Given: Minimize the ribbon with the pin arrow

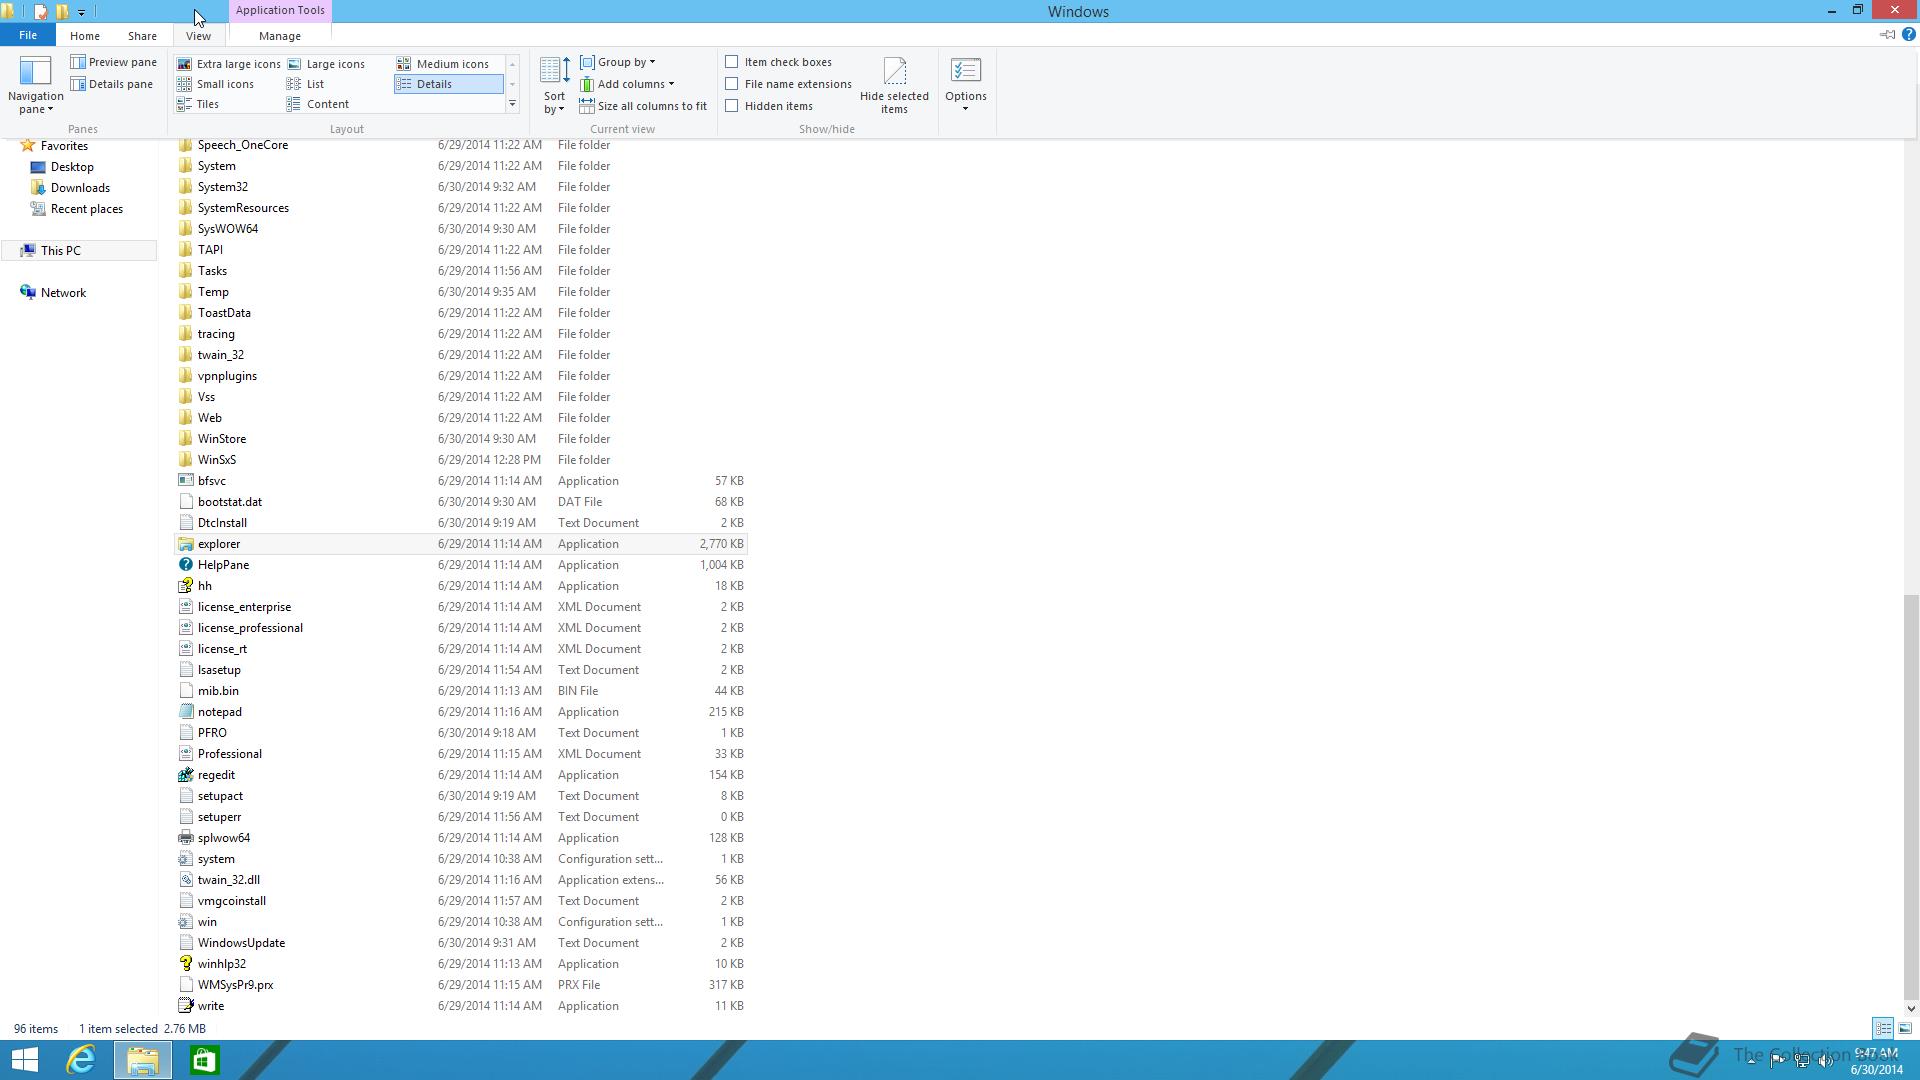Looking at the screenshot, I should pyautogui.click(x=1887, y=35).
